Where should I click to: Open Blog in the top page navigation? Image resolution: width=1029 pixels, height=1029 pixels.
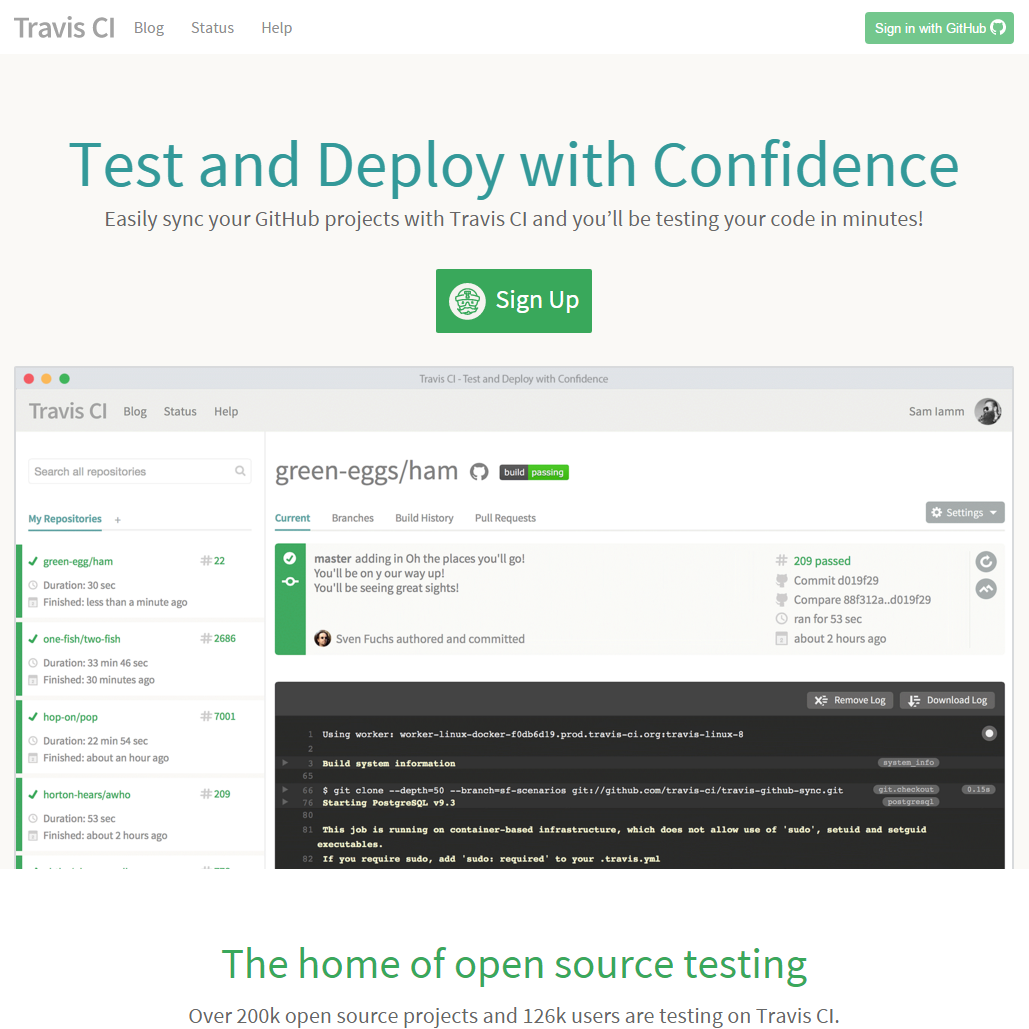click(x=149, y=28)
